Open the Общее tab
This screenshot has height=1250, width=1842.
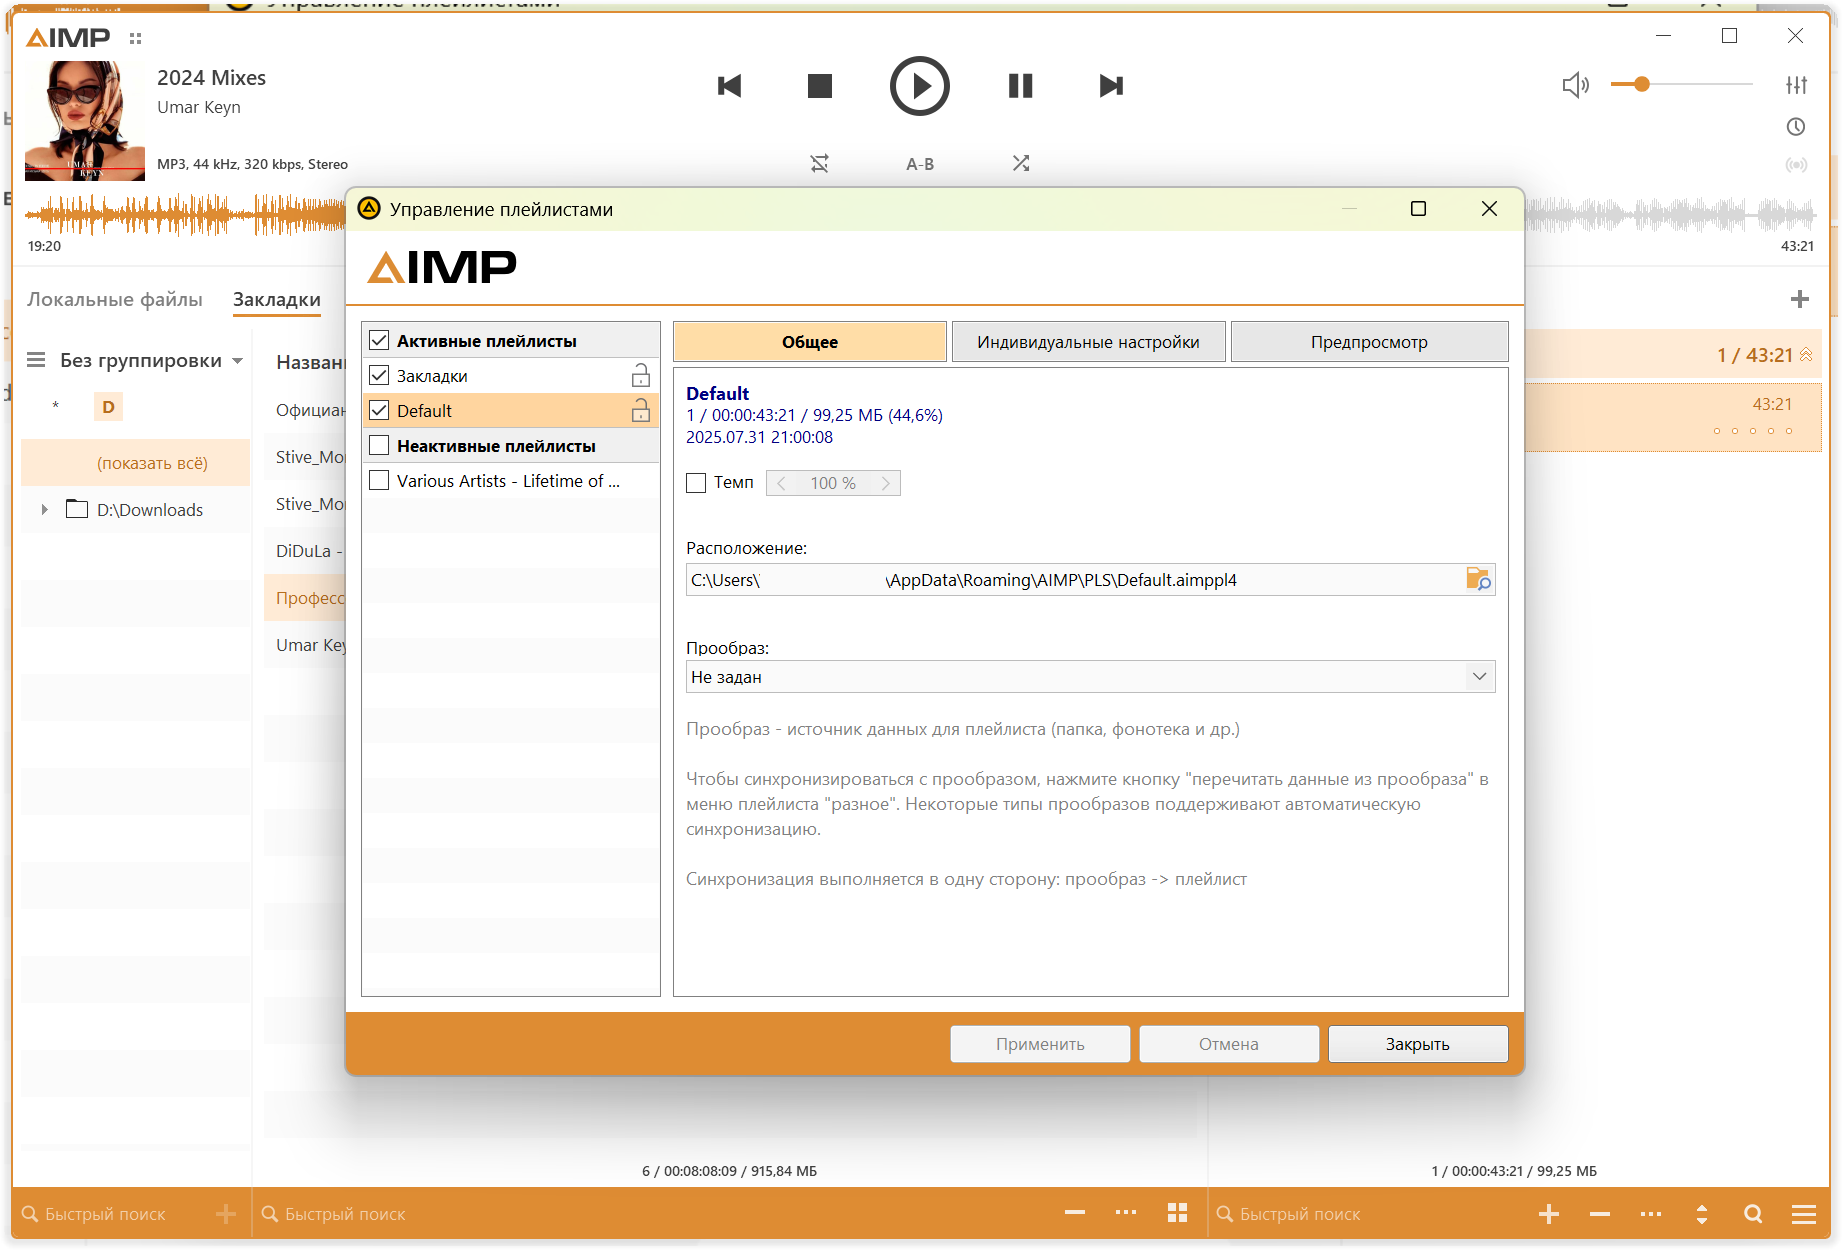810,342
